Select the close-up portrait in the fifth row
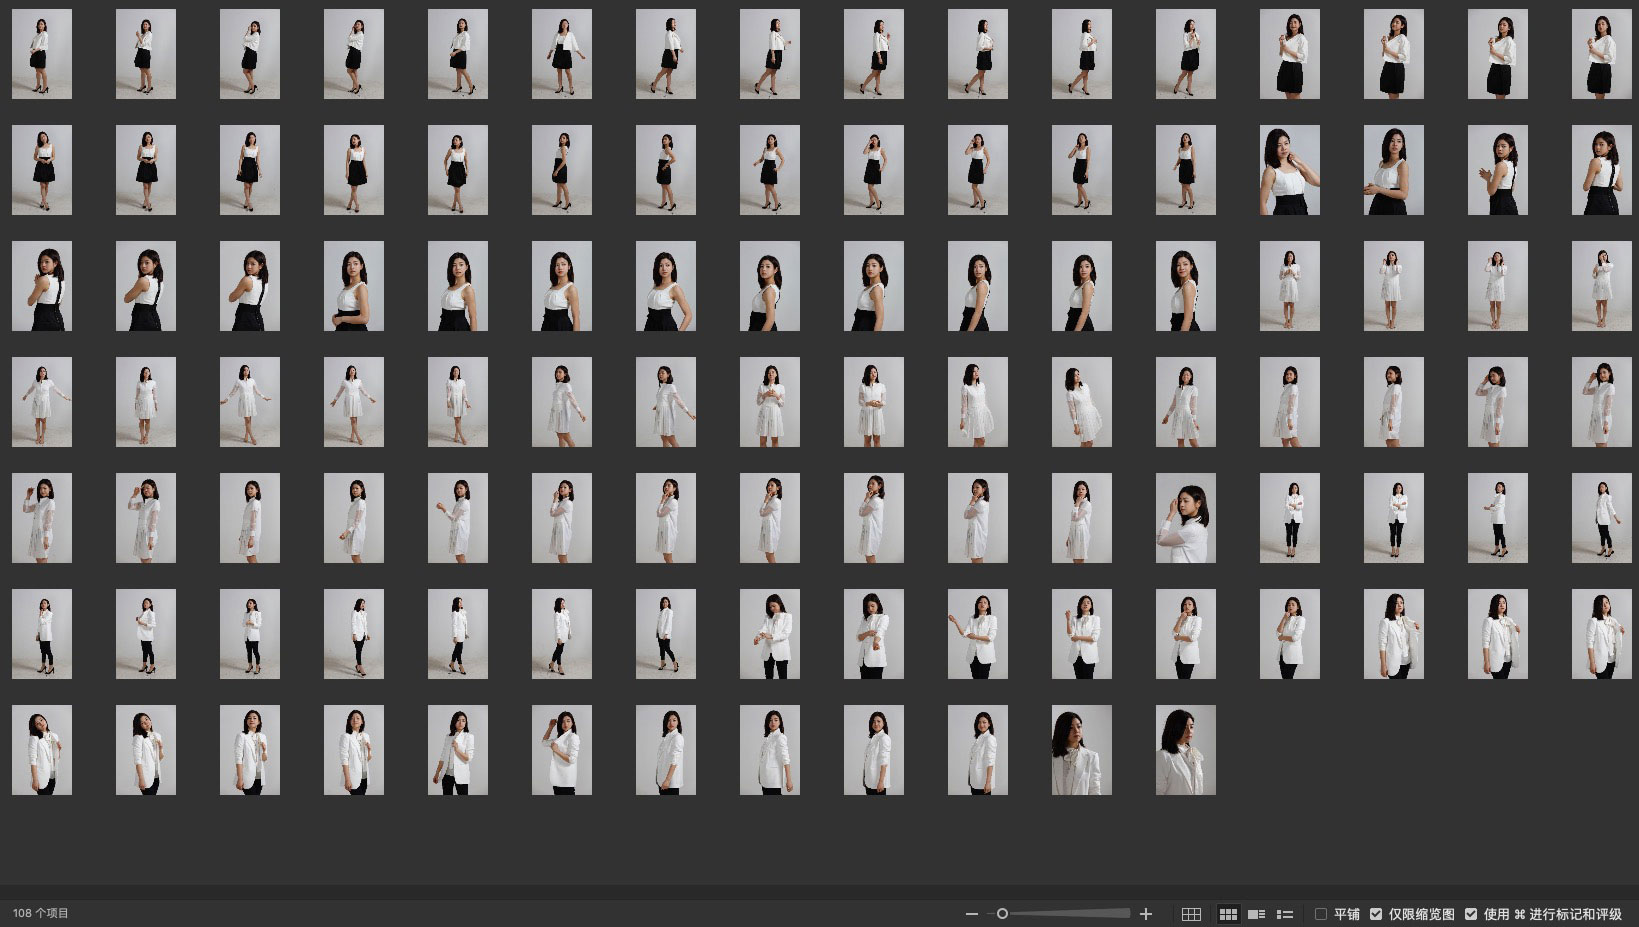This screenshot has height=927, width=1639. click(1186, 518)
